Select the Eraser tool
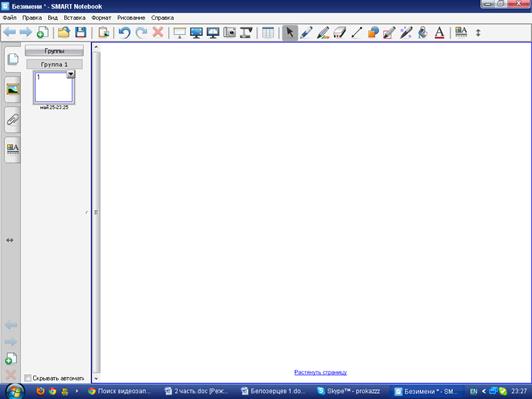 pyautogui.click(x=339, y=33)
